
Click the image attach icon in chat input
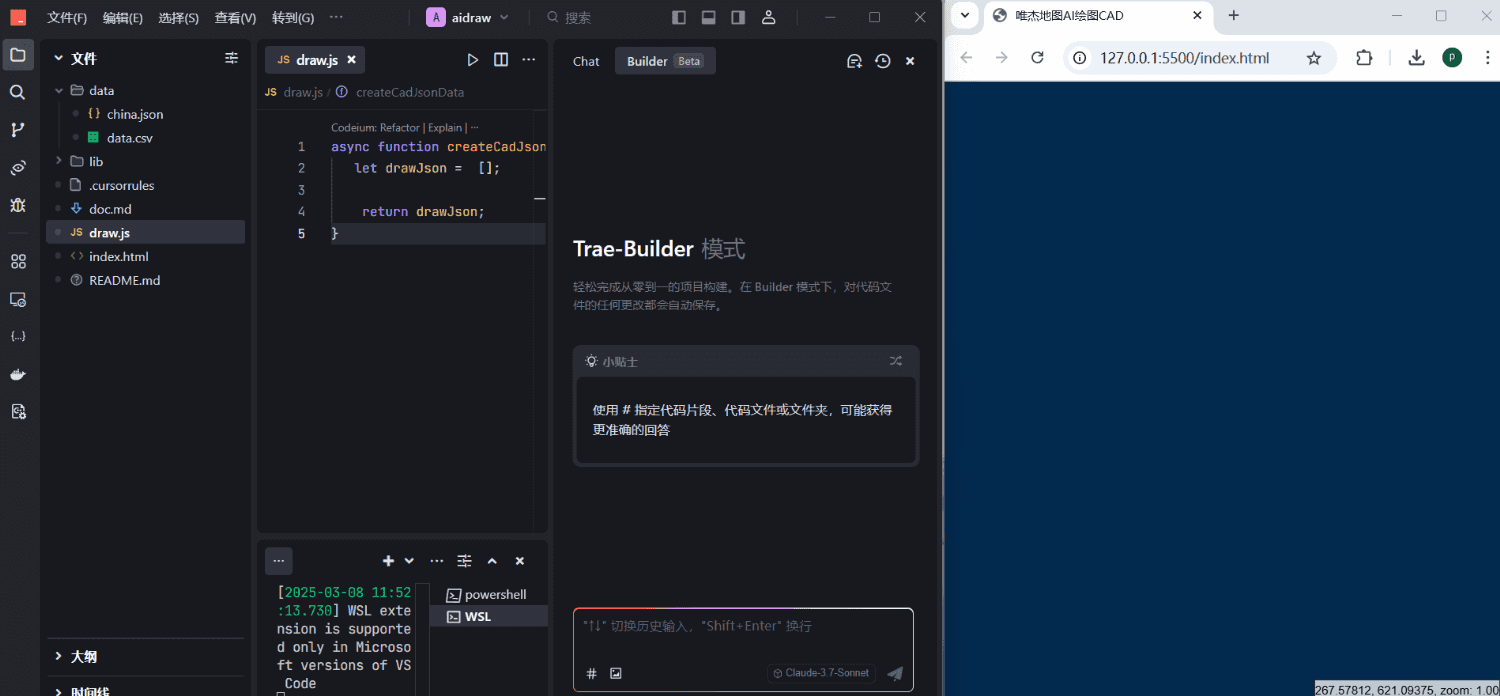coord(616,673)
